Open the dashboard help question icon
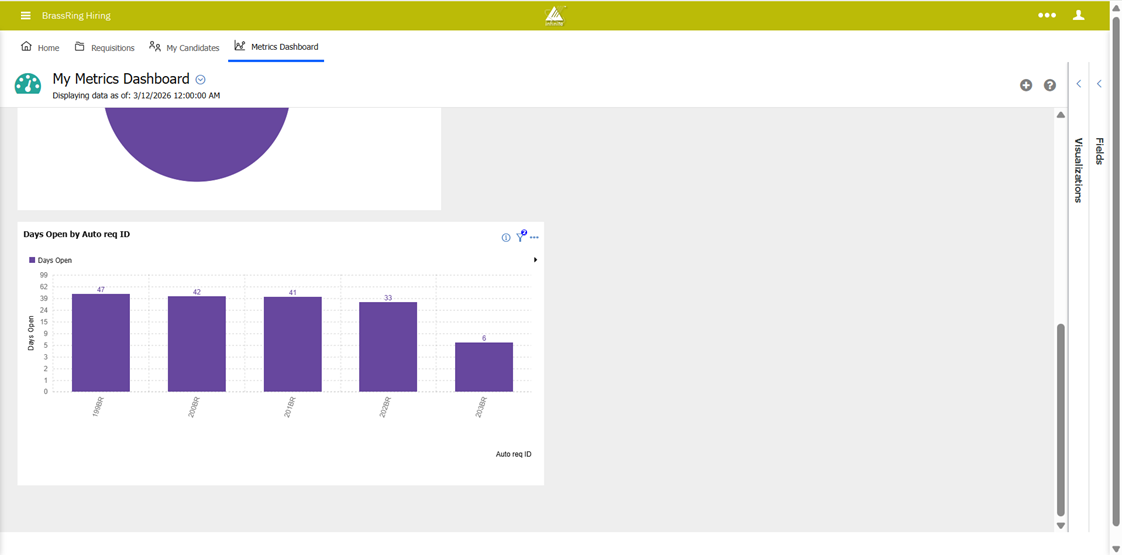This screenshot has height=555, width=1122. pos(1050,85)
